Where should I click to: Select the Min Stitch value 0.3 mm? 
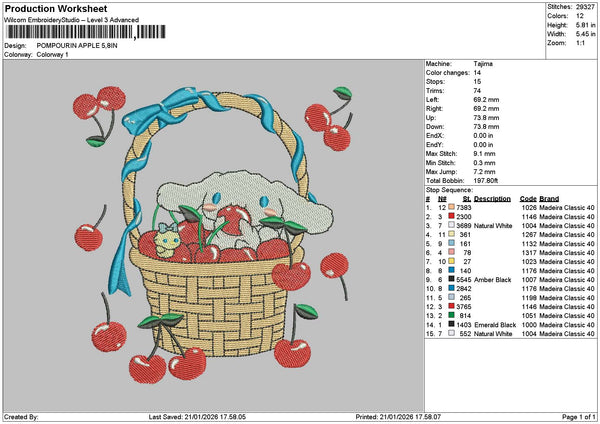pos(484,163)
